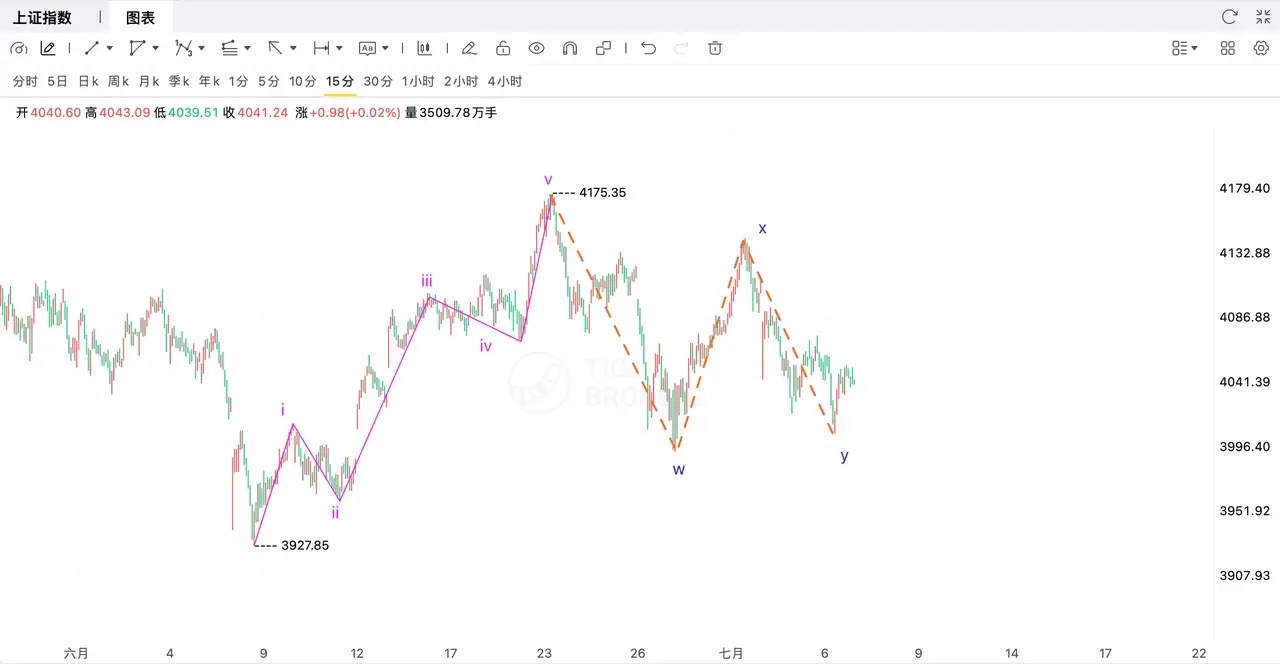Expand the Fibonacci tool dropdown arrow
1280x664 pixels.
coord(247,48)
